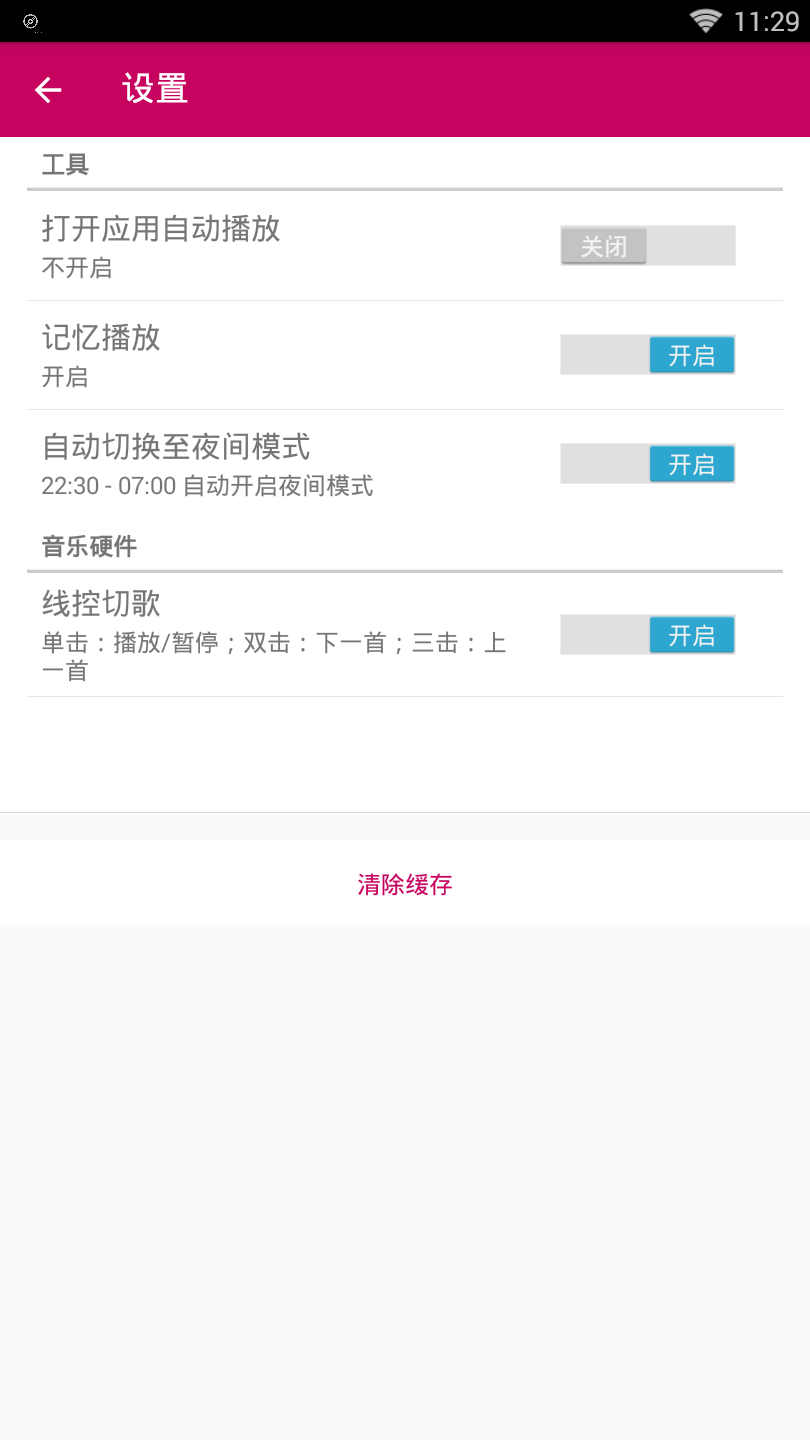Viewport: 810px width, 1440px height.
Task: Tap the 开启 status text under 记忆播放
Action: click(65, 377)
